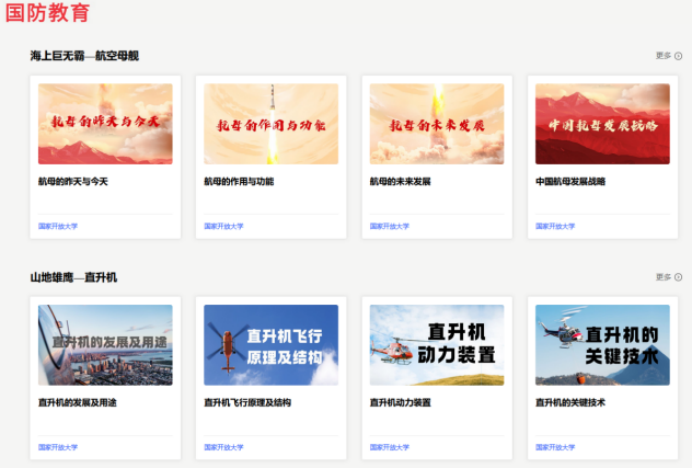Click the 直升机飞行原理及结构 thumbnail

270,345
